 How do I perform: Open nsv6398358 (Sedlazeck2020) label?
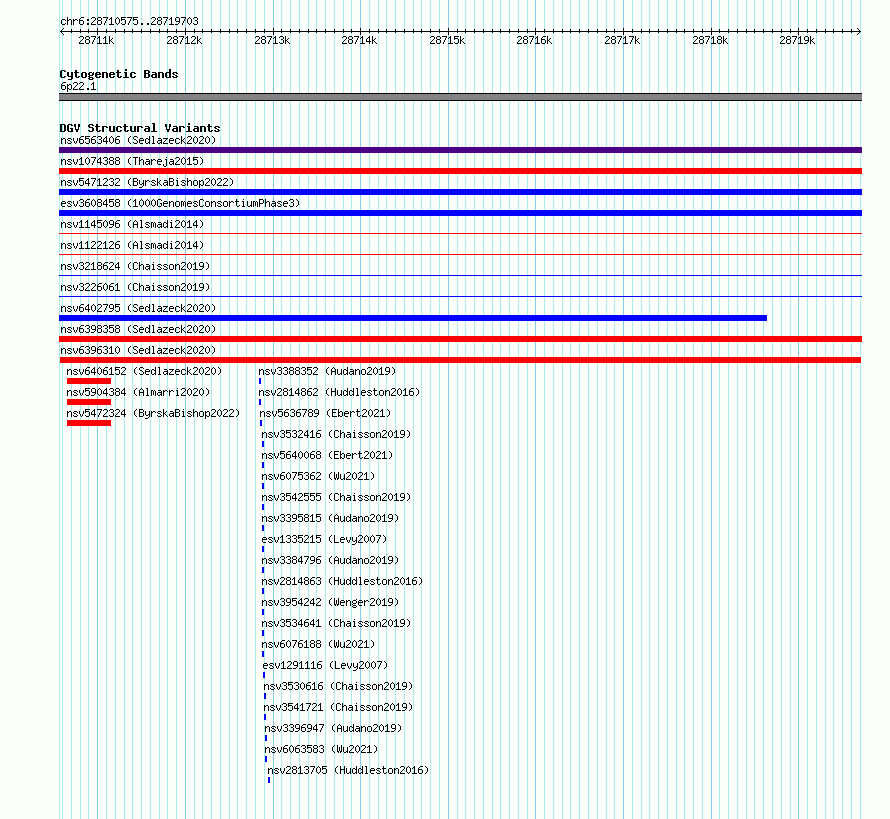click(x=138, y=329)
